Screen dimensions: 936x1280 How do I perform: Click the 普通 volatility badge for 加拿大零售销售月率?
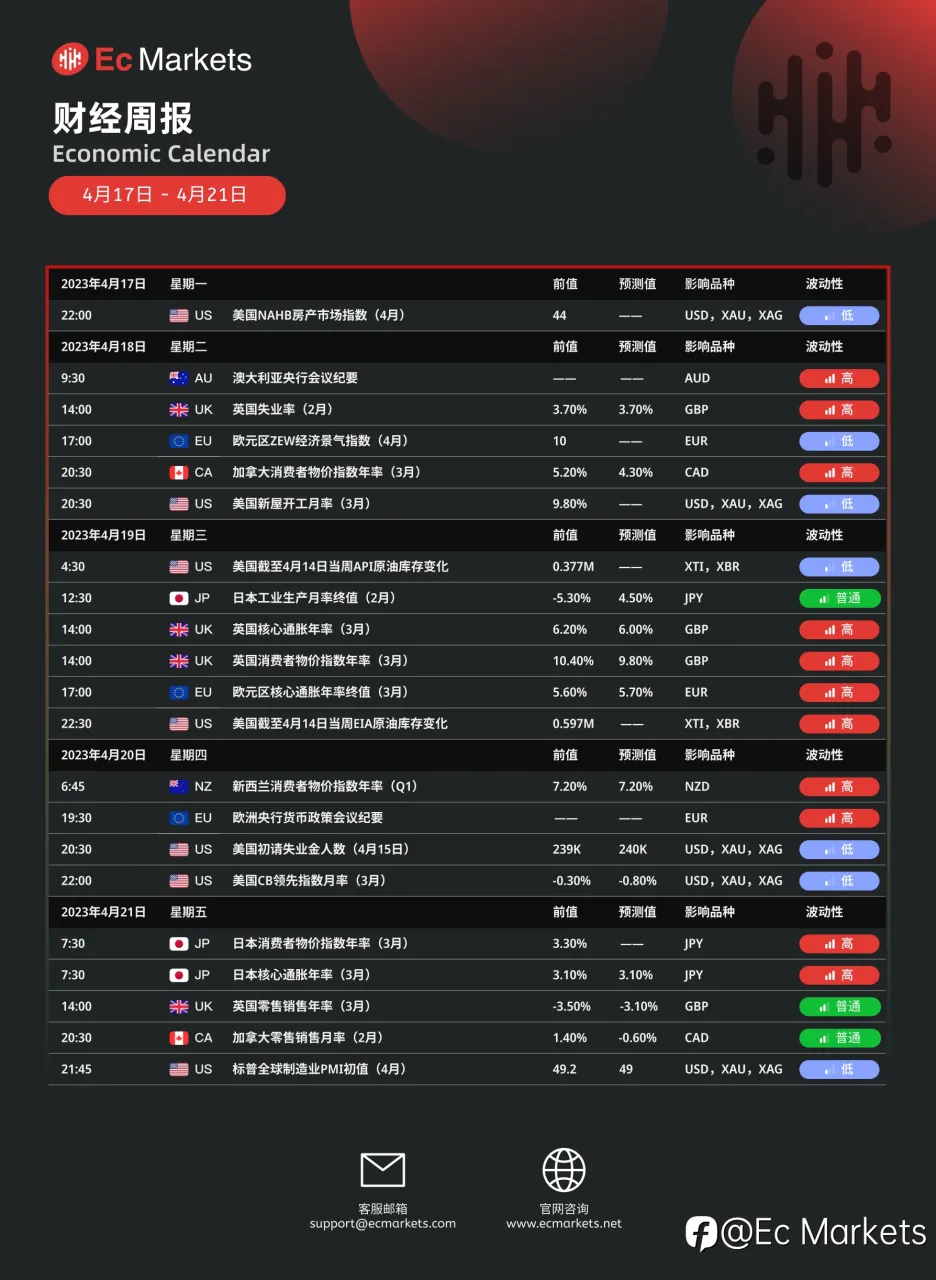click(x=839, y=1038)
